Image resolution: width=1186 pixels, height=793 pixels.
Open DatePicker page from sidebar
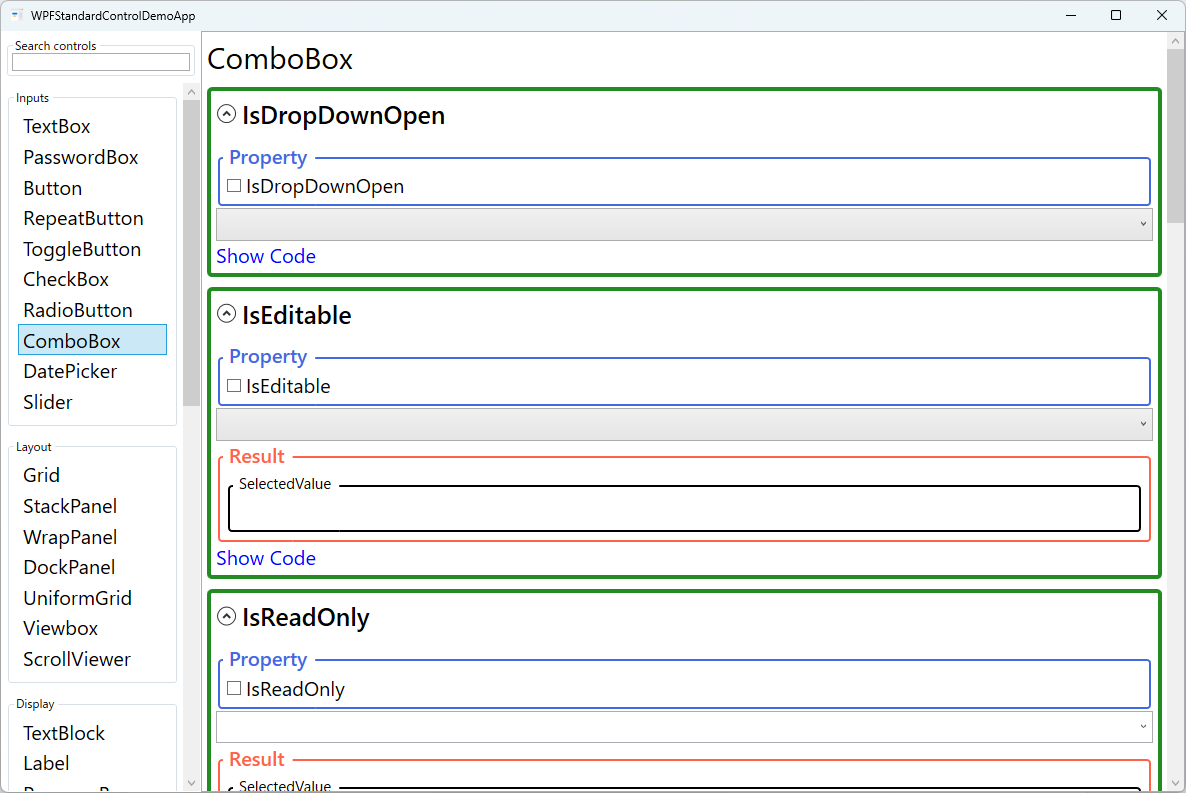(92, 372)
